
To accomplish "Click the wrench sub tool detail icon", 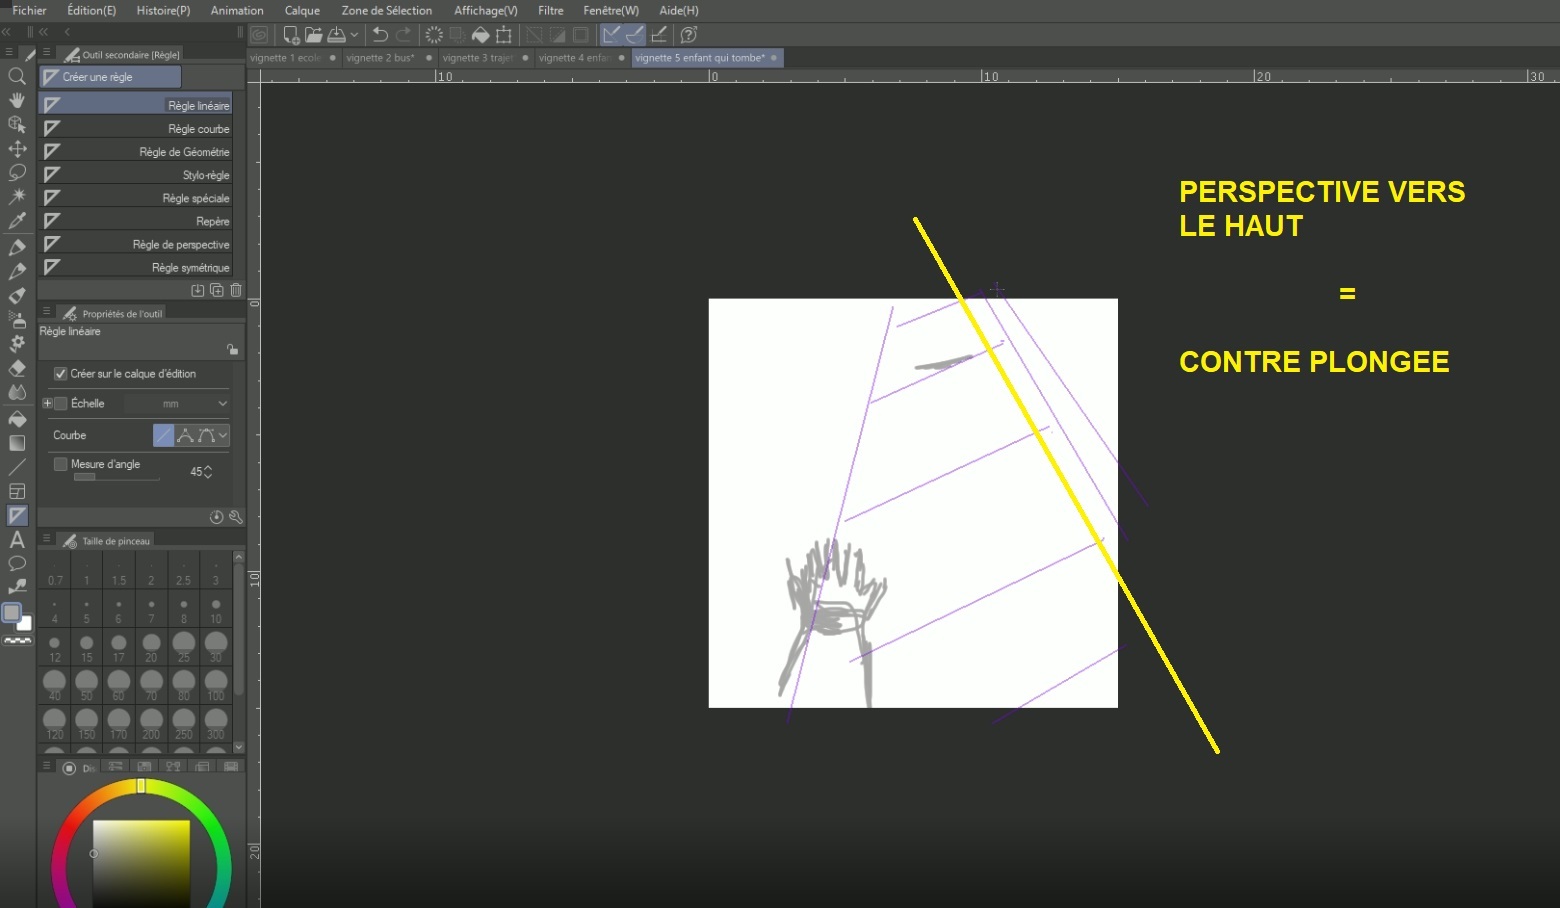I will click(x=236, y=517).
